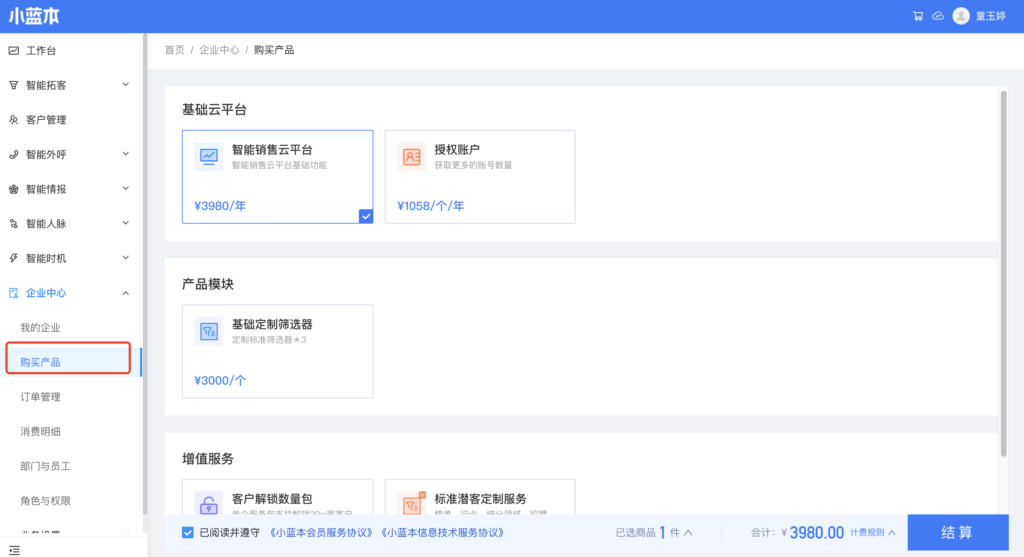Collapse the 企业中心 sidebar section
The height and width of the screenshot is (557, 1024).
click(x=126, y=293)
